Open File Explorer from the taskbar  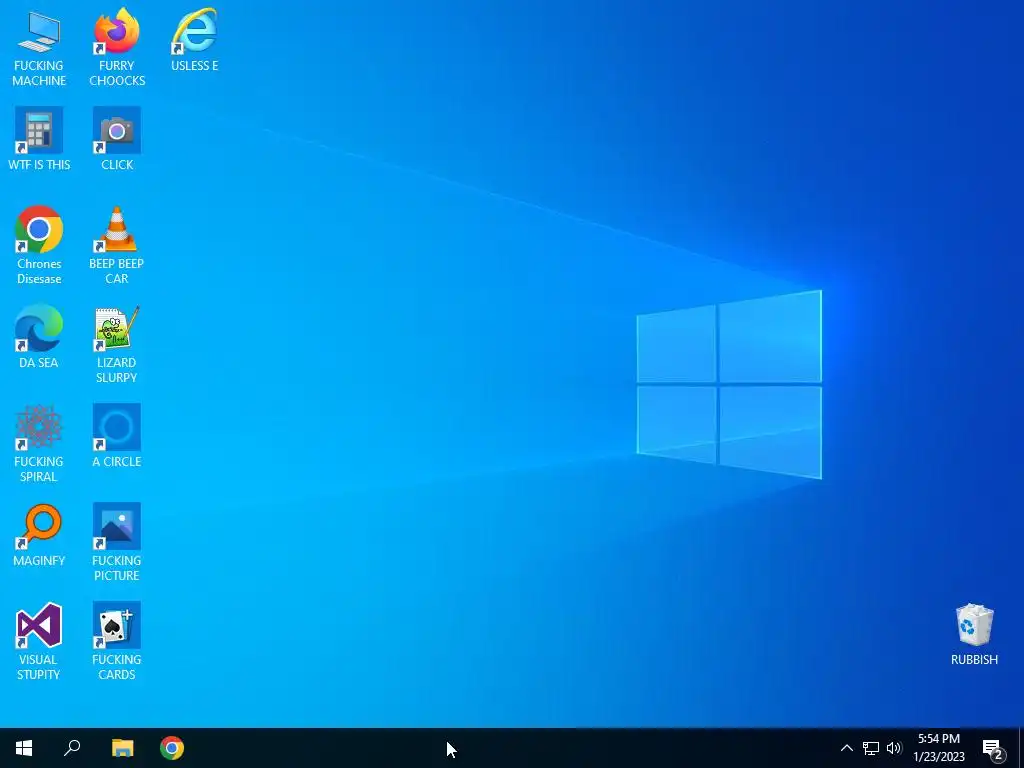point(123,748)
